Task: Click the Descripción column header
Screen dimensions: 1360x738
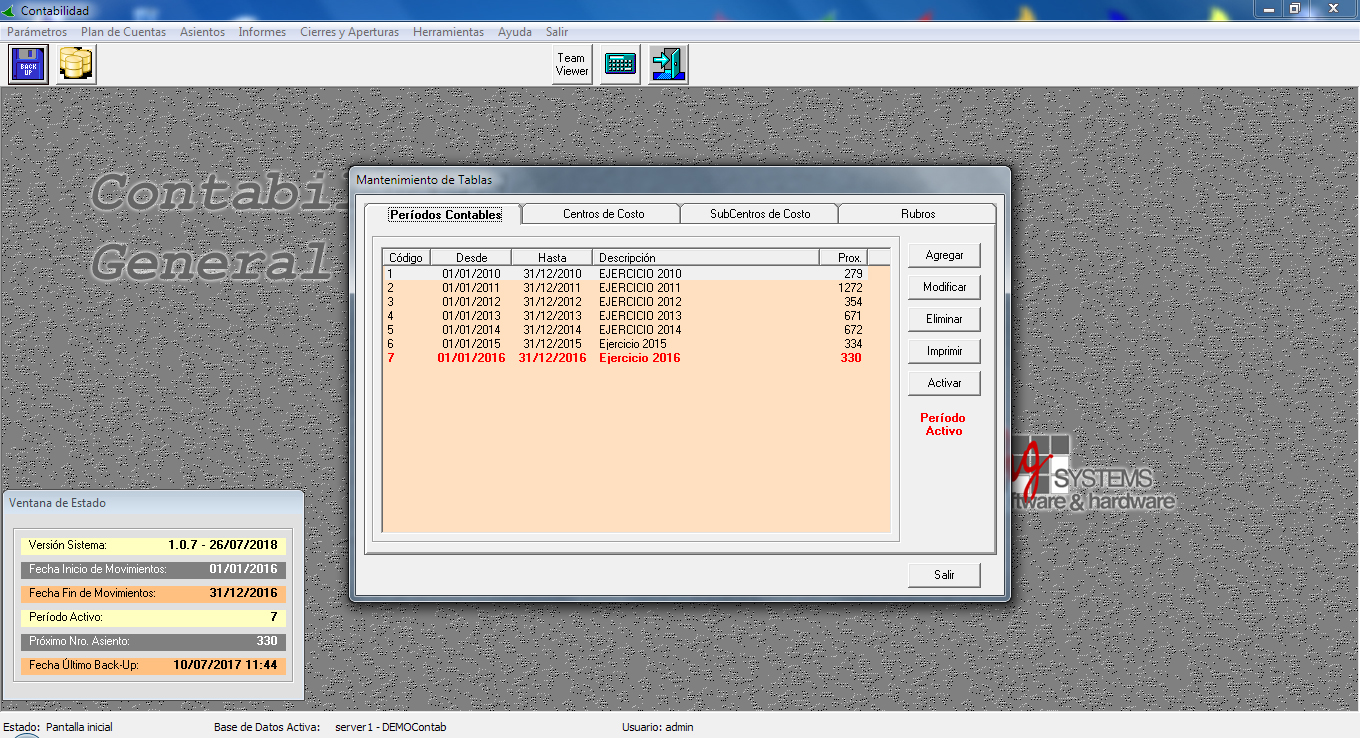Action: [x=705, y=258]
